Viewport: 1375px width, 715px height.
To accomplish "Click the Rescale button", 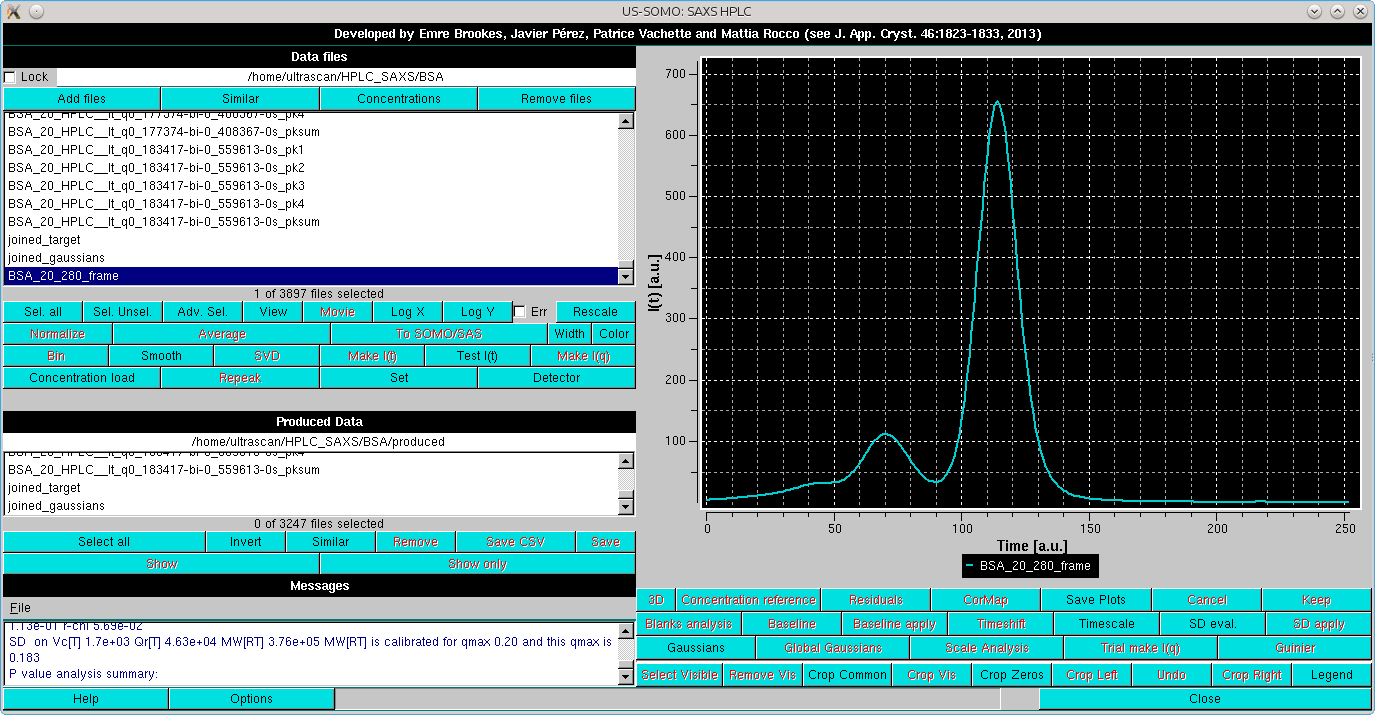I will click(x=595, y=312).
